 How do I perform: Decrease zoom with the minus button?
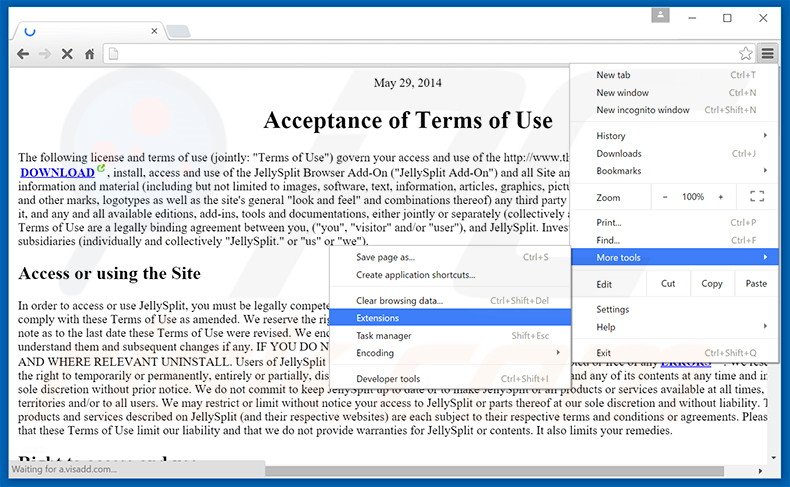[x=665, y=197]
